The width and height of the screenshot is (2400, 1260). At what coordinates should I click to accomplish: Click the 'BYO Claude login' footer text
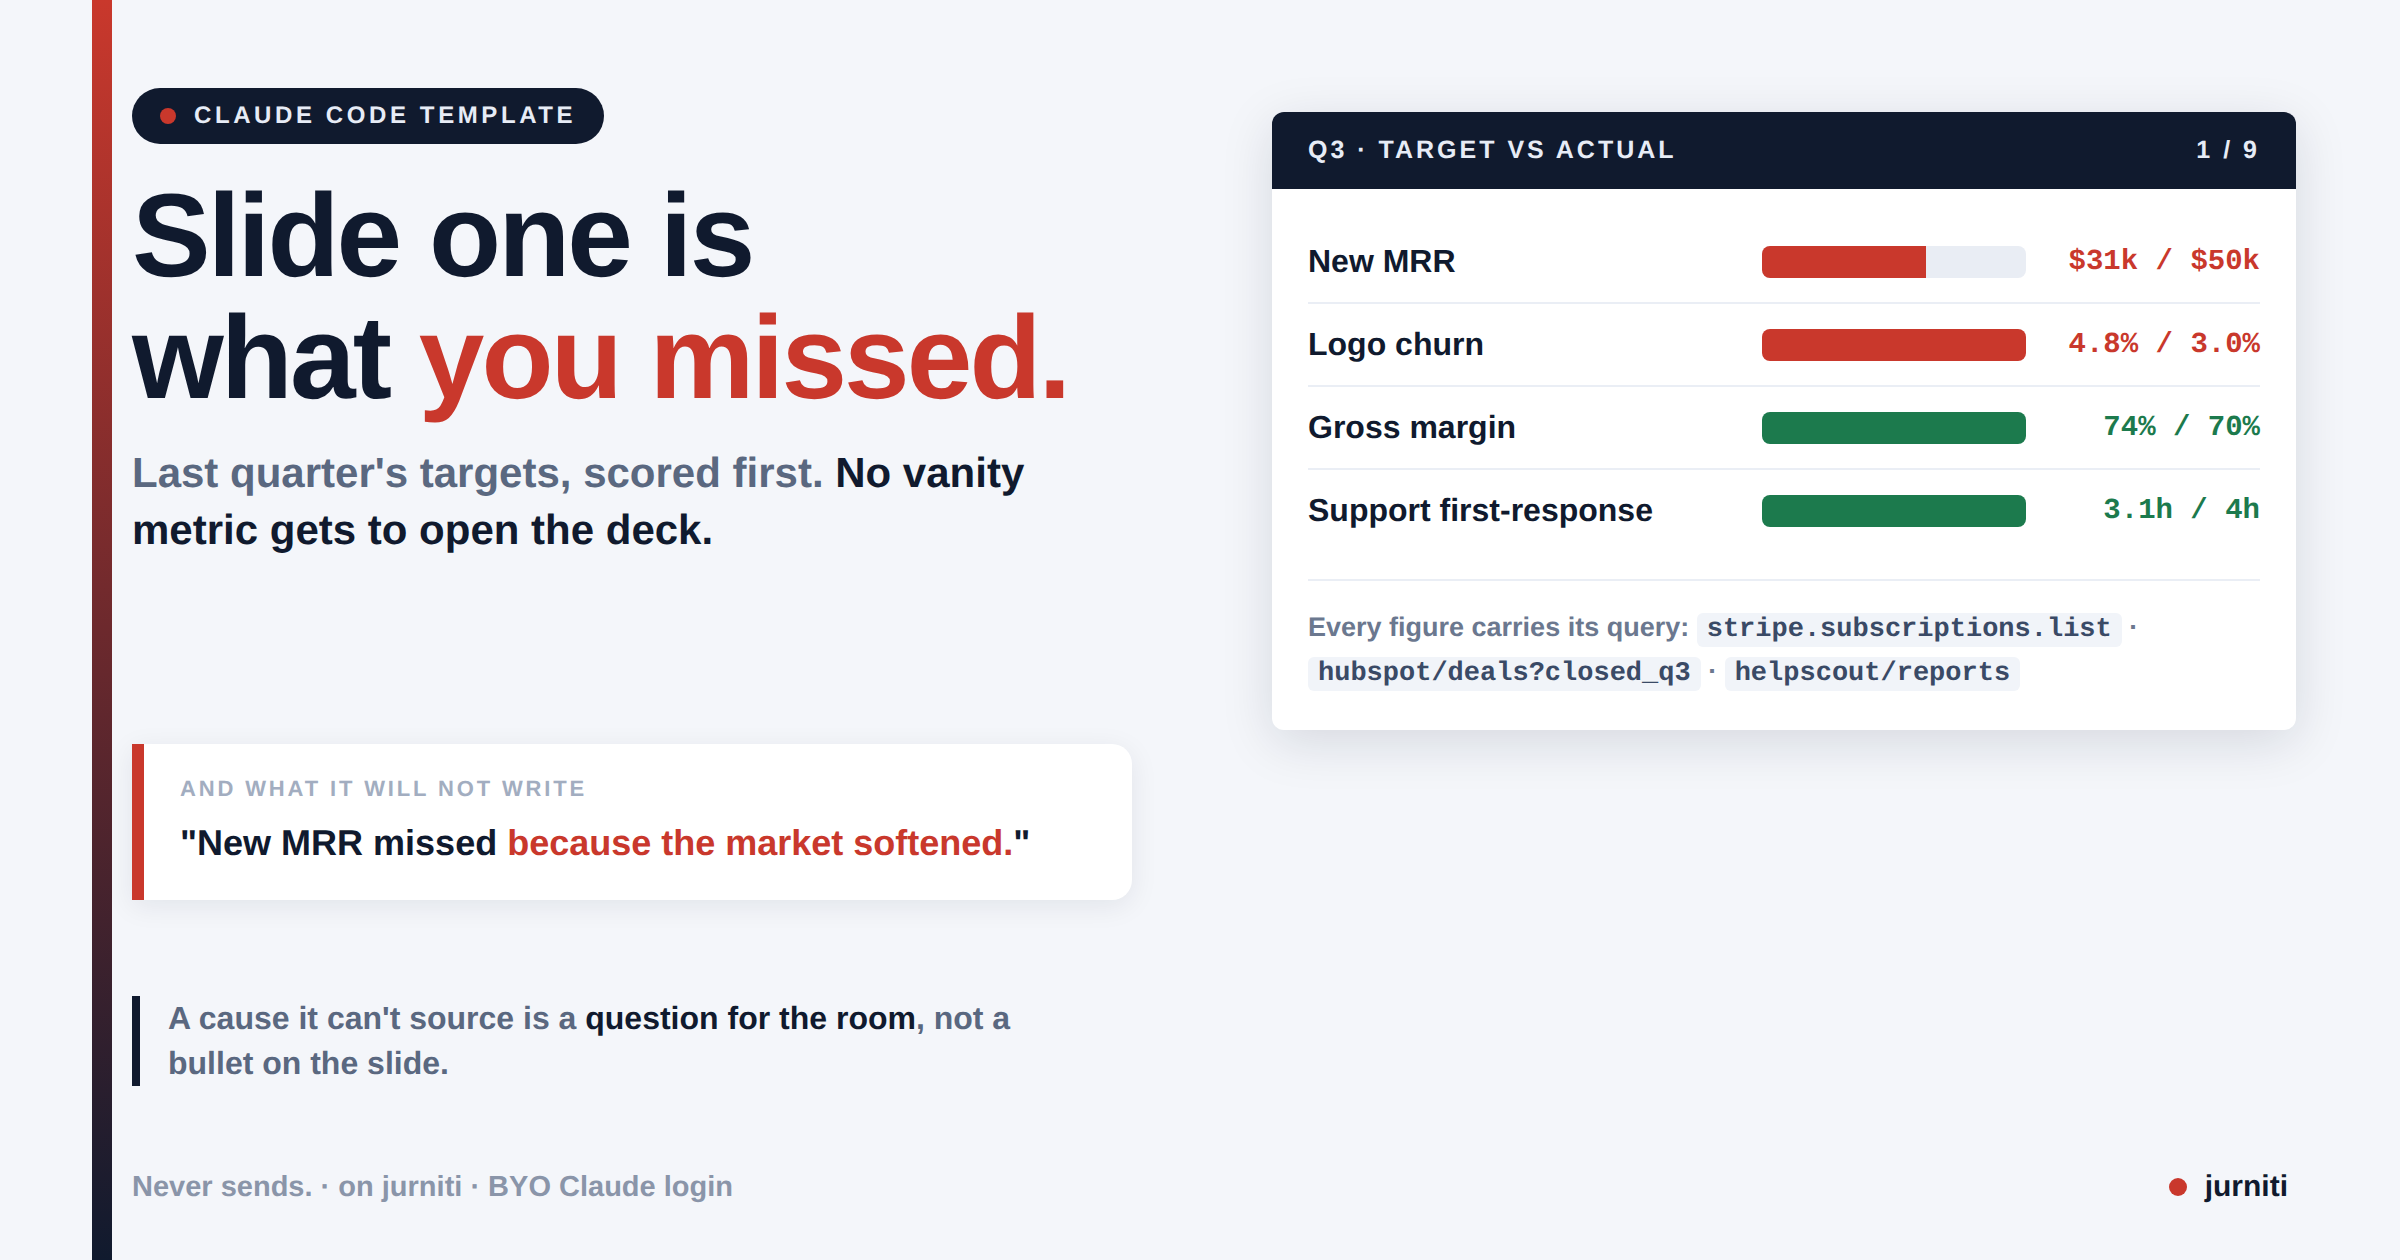(x=610, y=1187)
